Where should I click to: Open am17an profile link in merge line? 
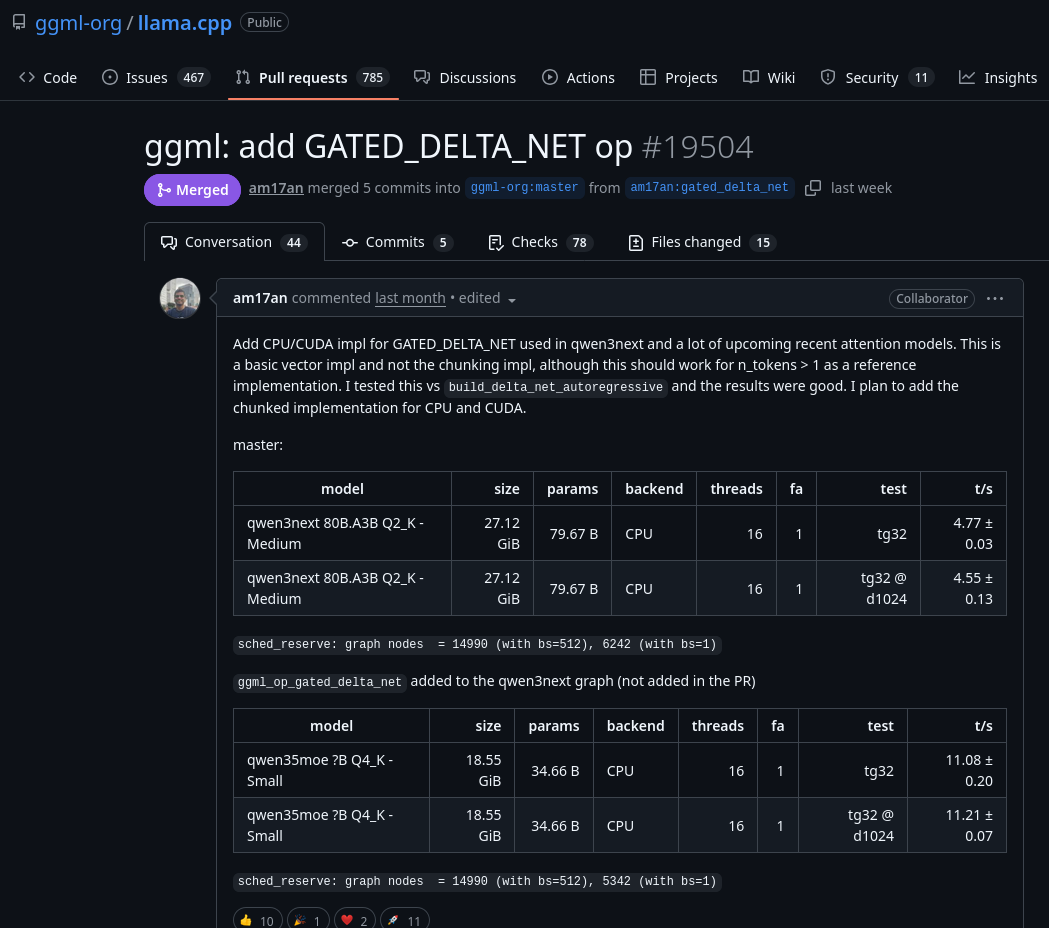click(x=276, y=188)
